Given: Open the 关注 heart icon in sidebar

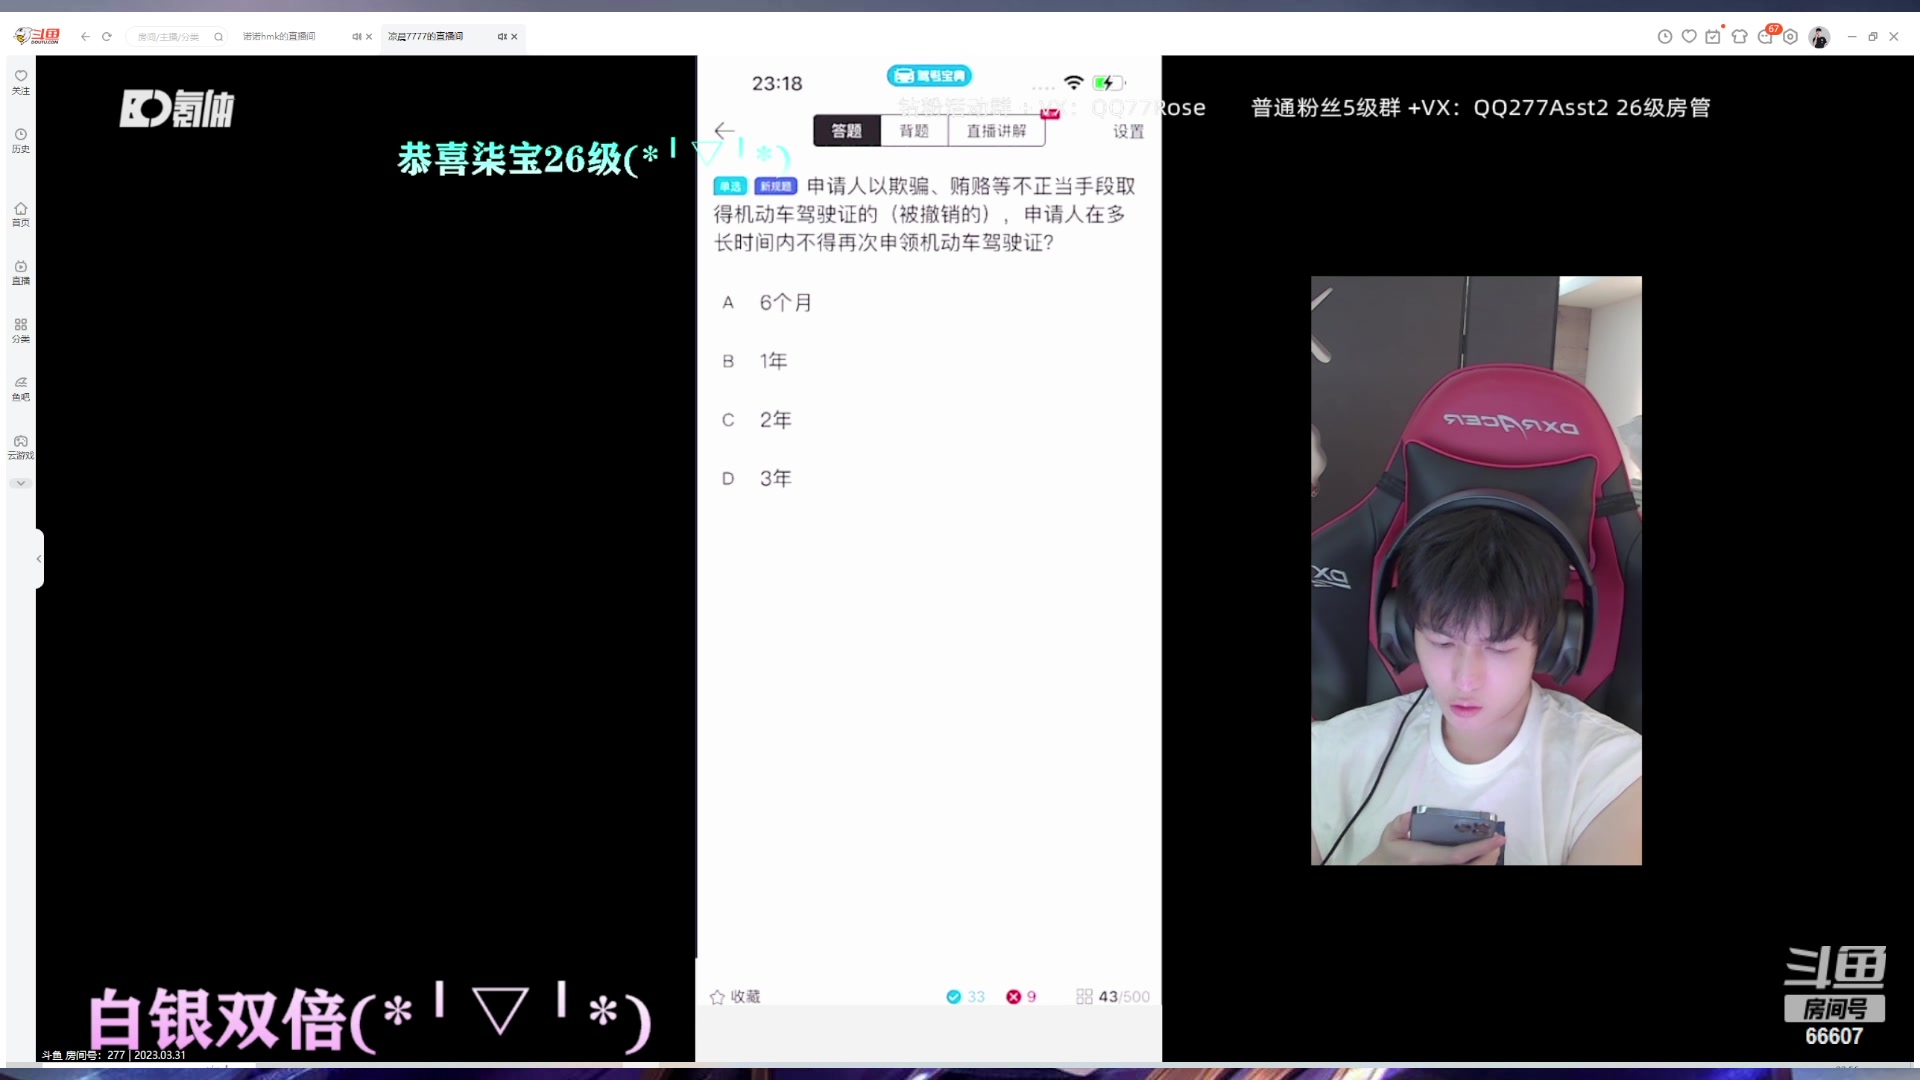Looking at the screenshot, I should [x=20, y=82].
